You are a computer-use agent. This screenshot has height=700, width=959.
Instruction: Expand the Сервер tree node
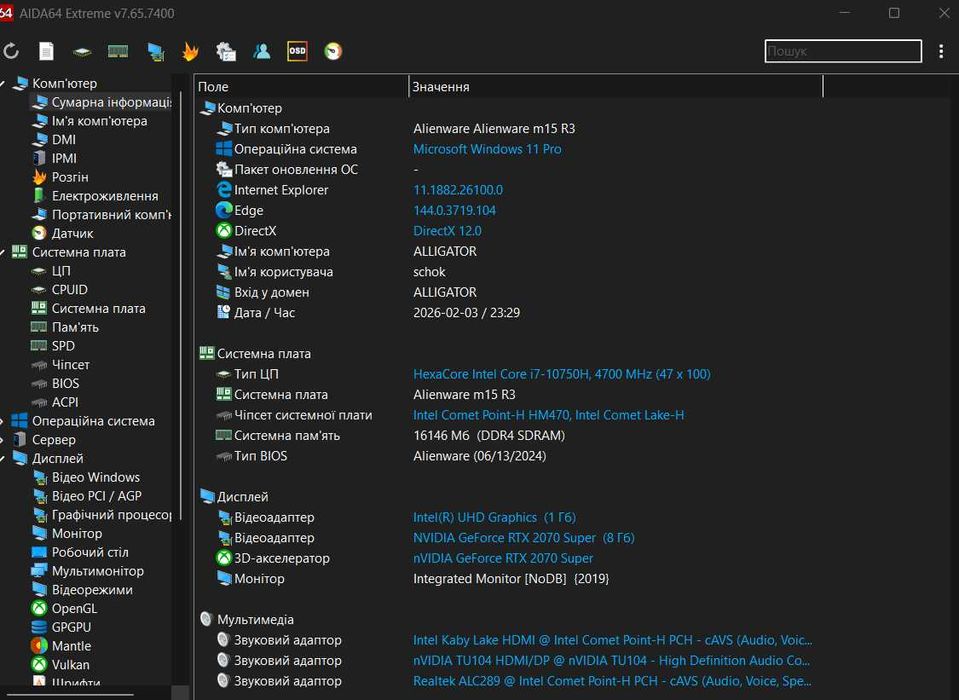[x=2, y=440]
